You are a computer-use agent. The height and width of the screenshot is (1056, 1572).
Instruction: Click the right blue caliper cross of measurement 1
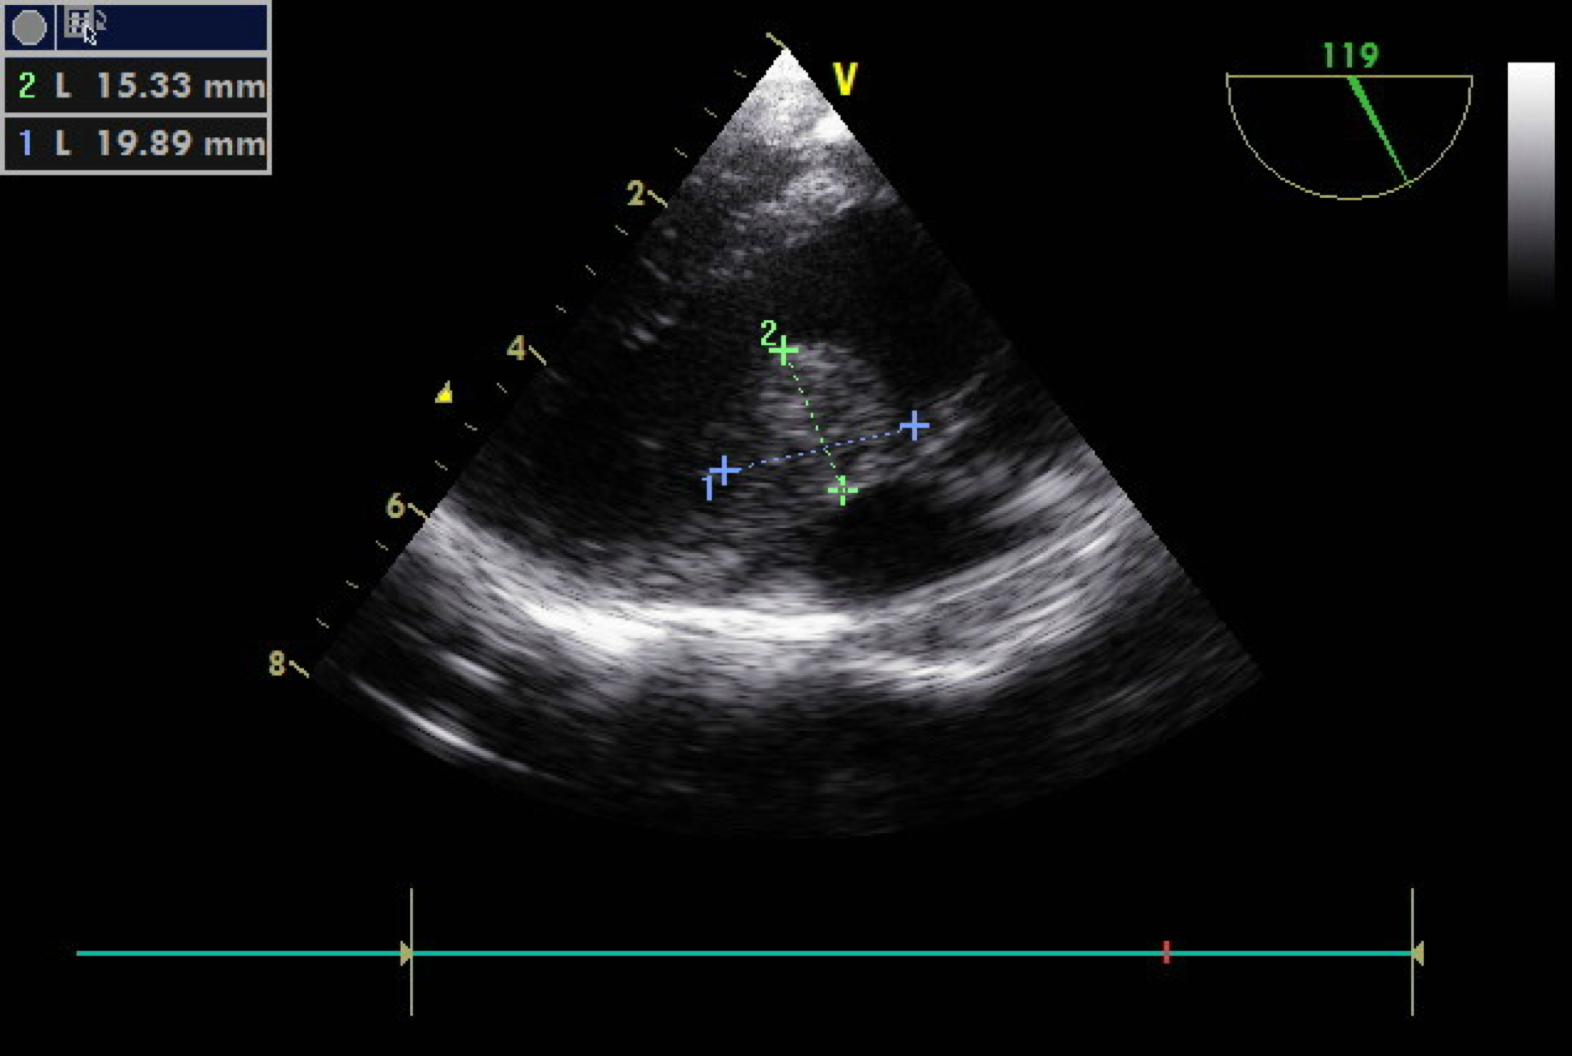pyautogui.click(x=914, y=426)
